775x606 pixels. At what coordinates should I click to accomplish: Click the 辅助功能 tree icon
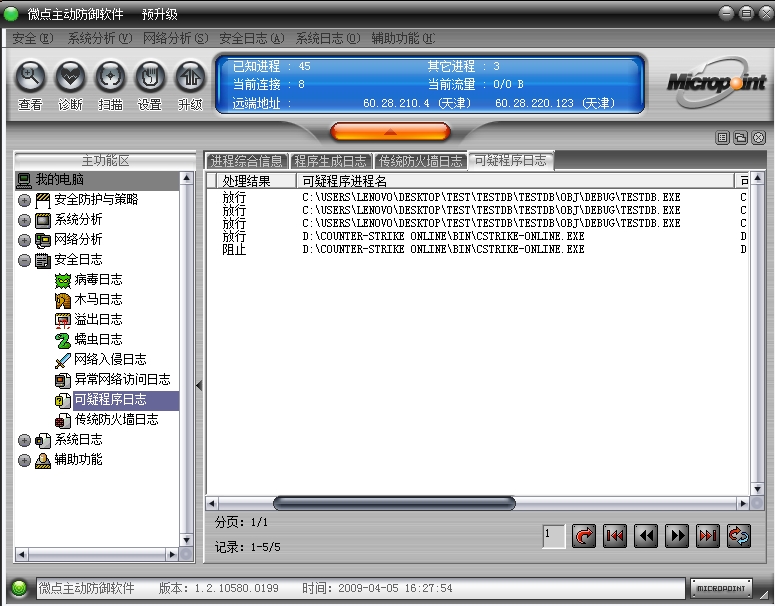pos(43,460)
